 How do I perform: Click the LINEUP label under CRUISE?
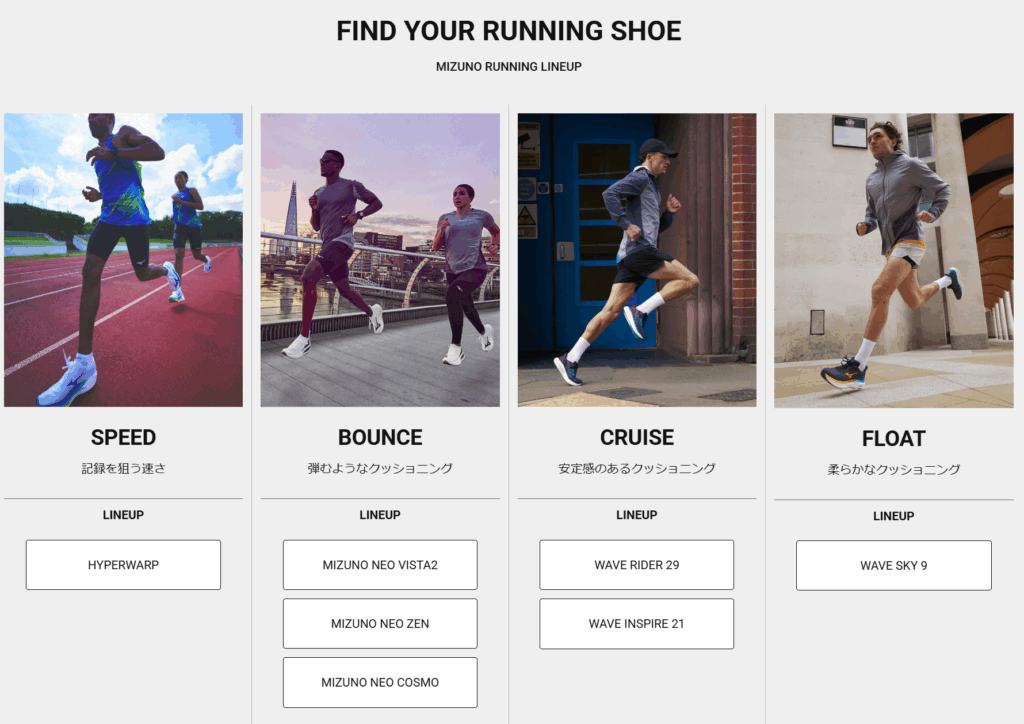pos(637,515)
